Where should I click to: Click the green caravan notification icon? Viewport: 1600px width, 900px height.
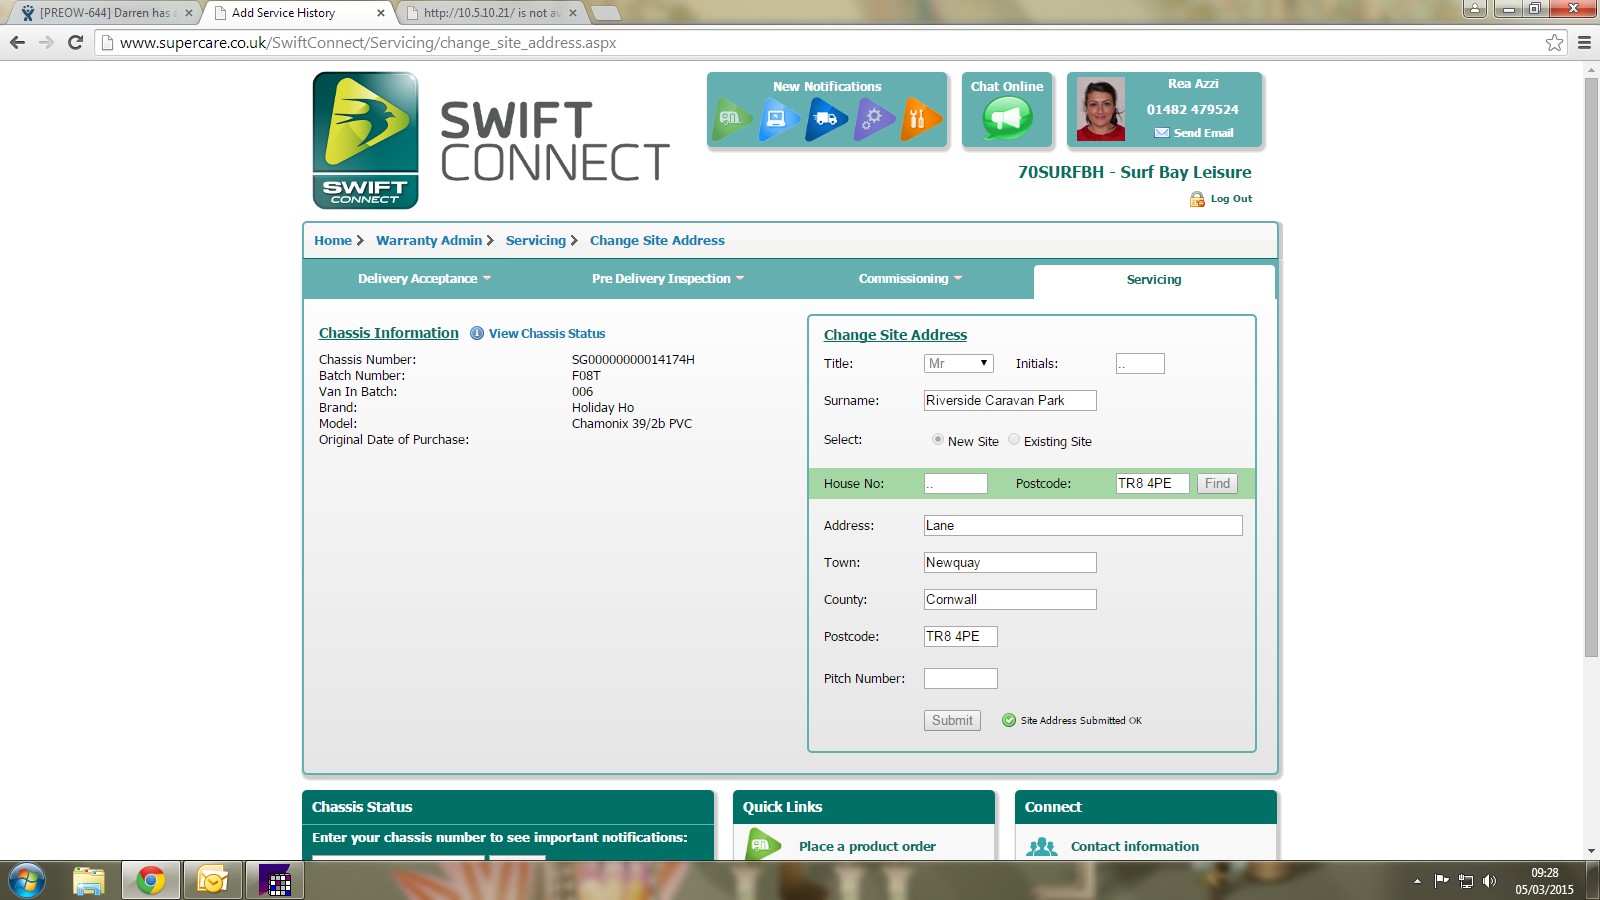[732, 119]
